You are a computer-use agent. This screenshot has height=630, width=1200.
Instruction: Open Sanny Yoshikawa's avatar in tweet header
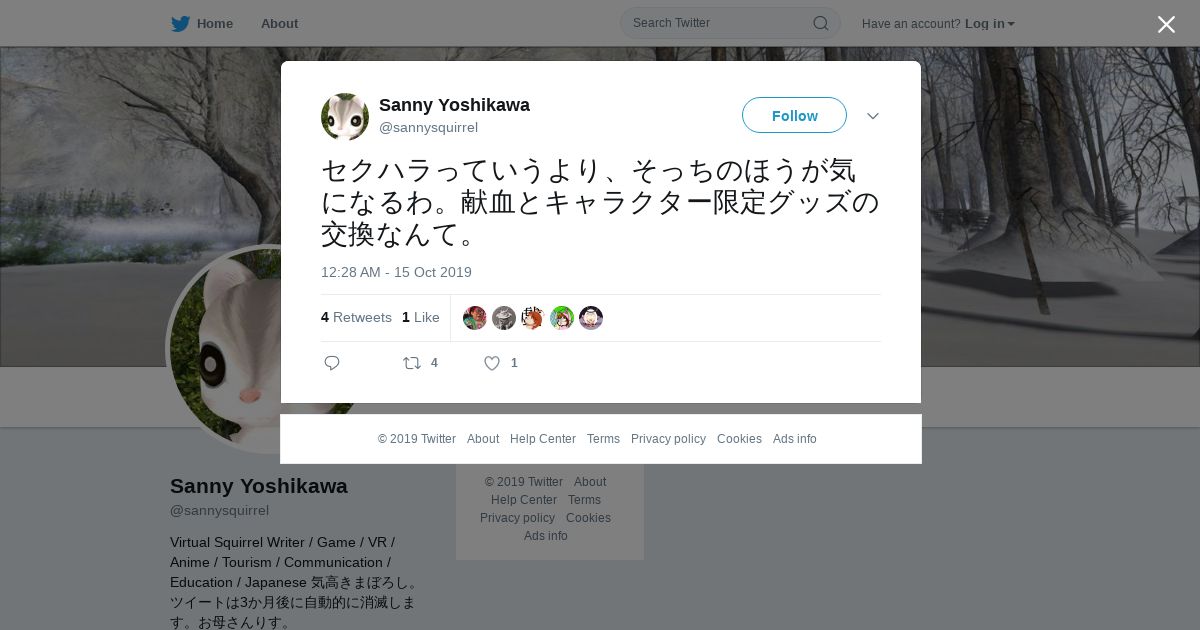tap(345, 117)
